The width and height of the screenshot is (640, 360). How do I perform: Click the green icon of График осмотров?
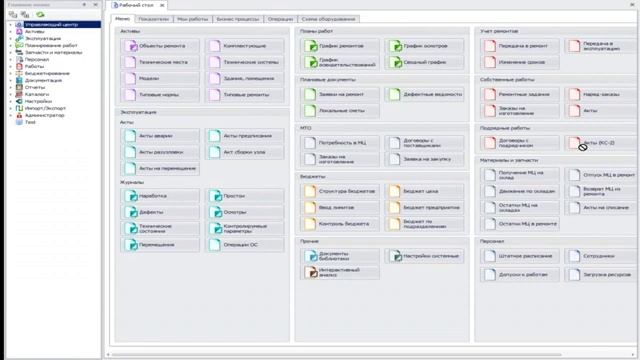[395, 46]
